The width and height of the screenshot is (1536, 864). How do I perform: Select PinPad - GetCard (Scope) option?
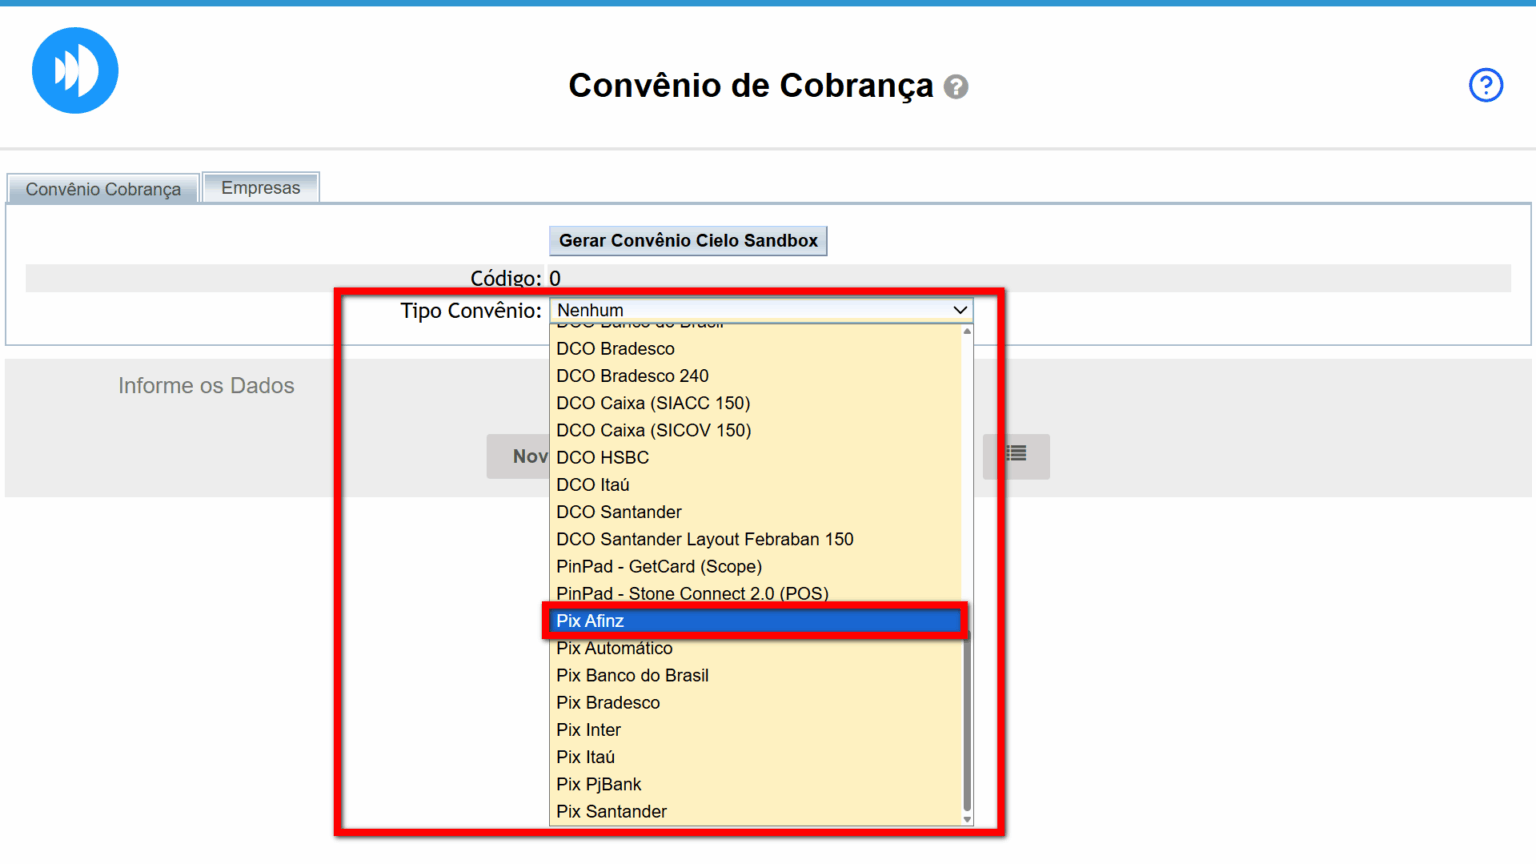(x=659, y=566)
